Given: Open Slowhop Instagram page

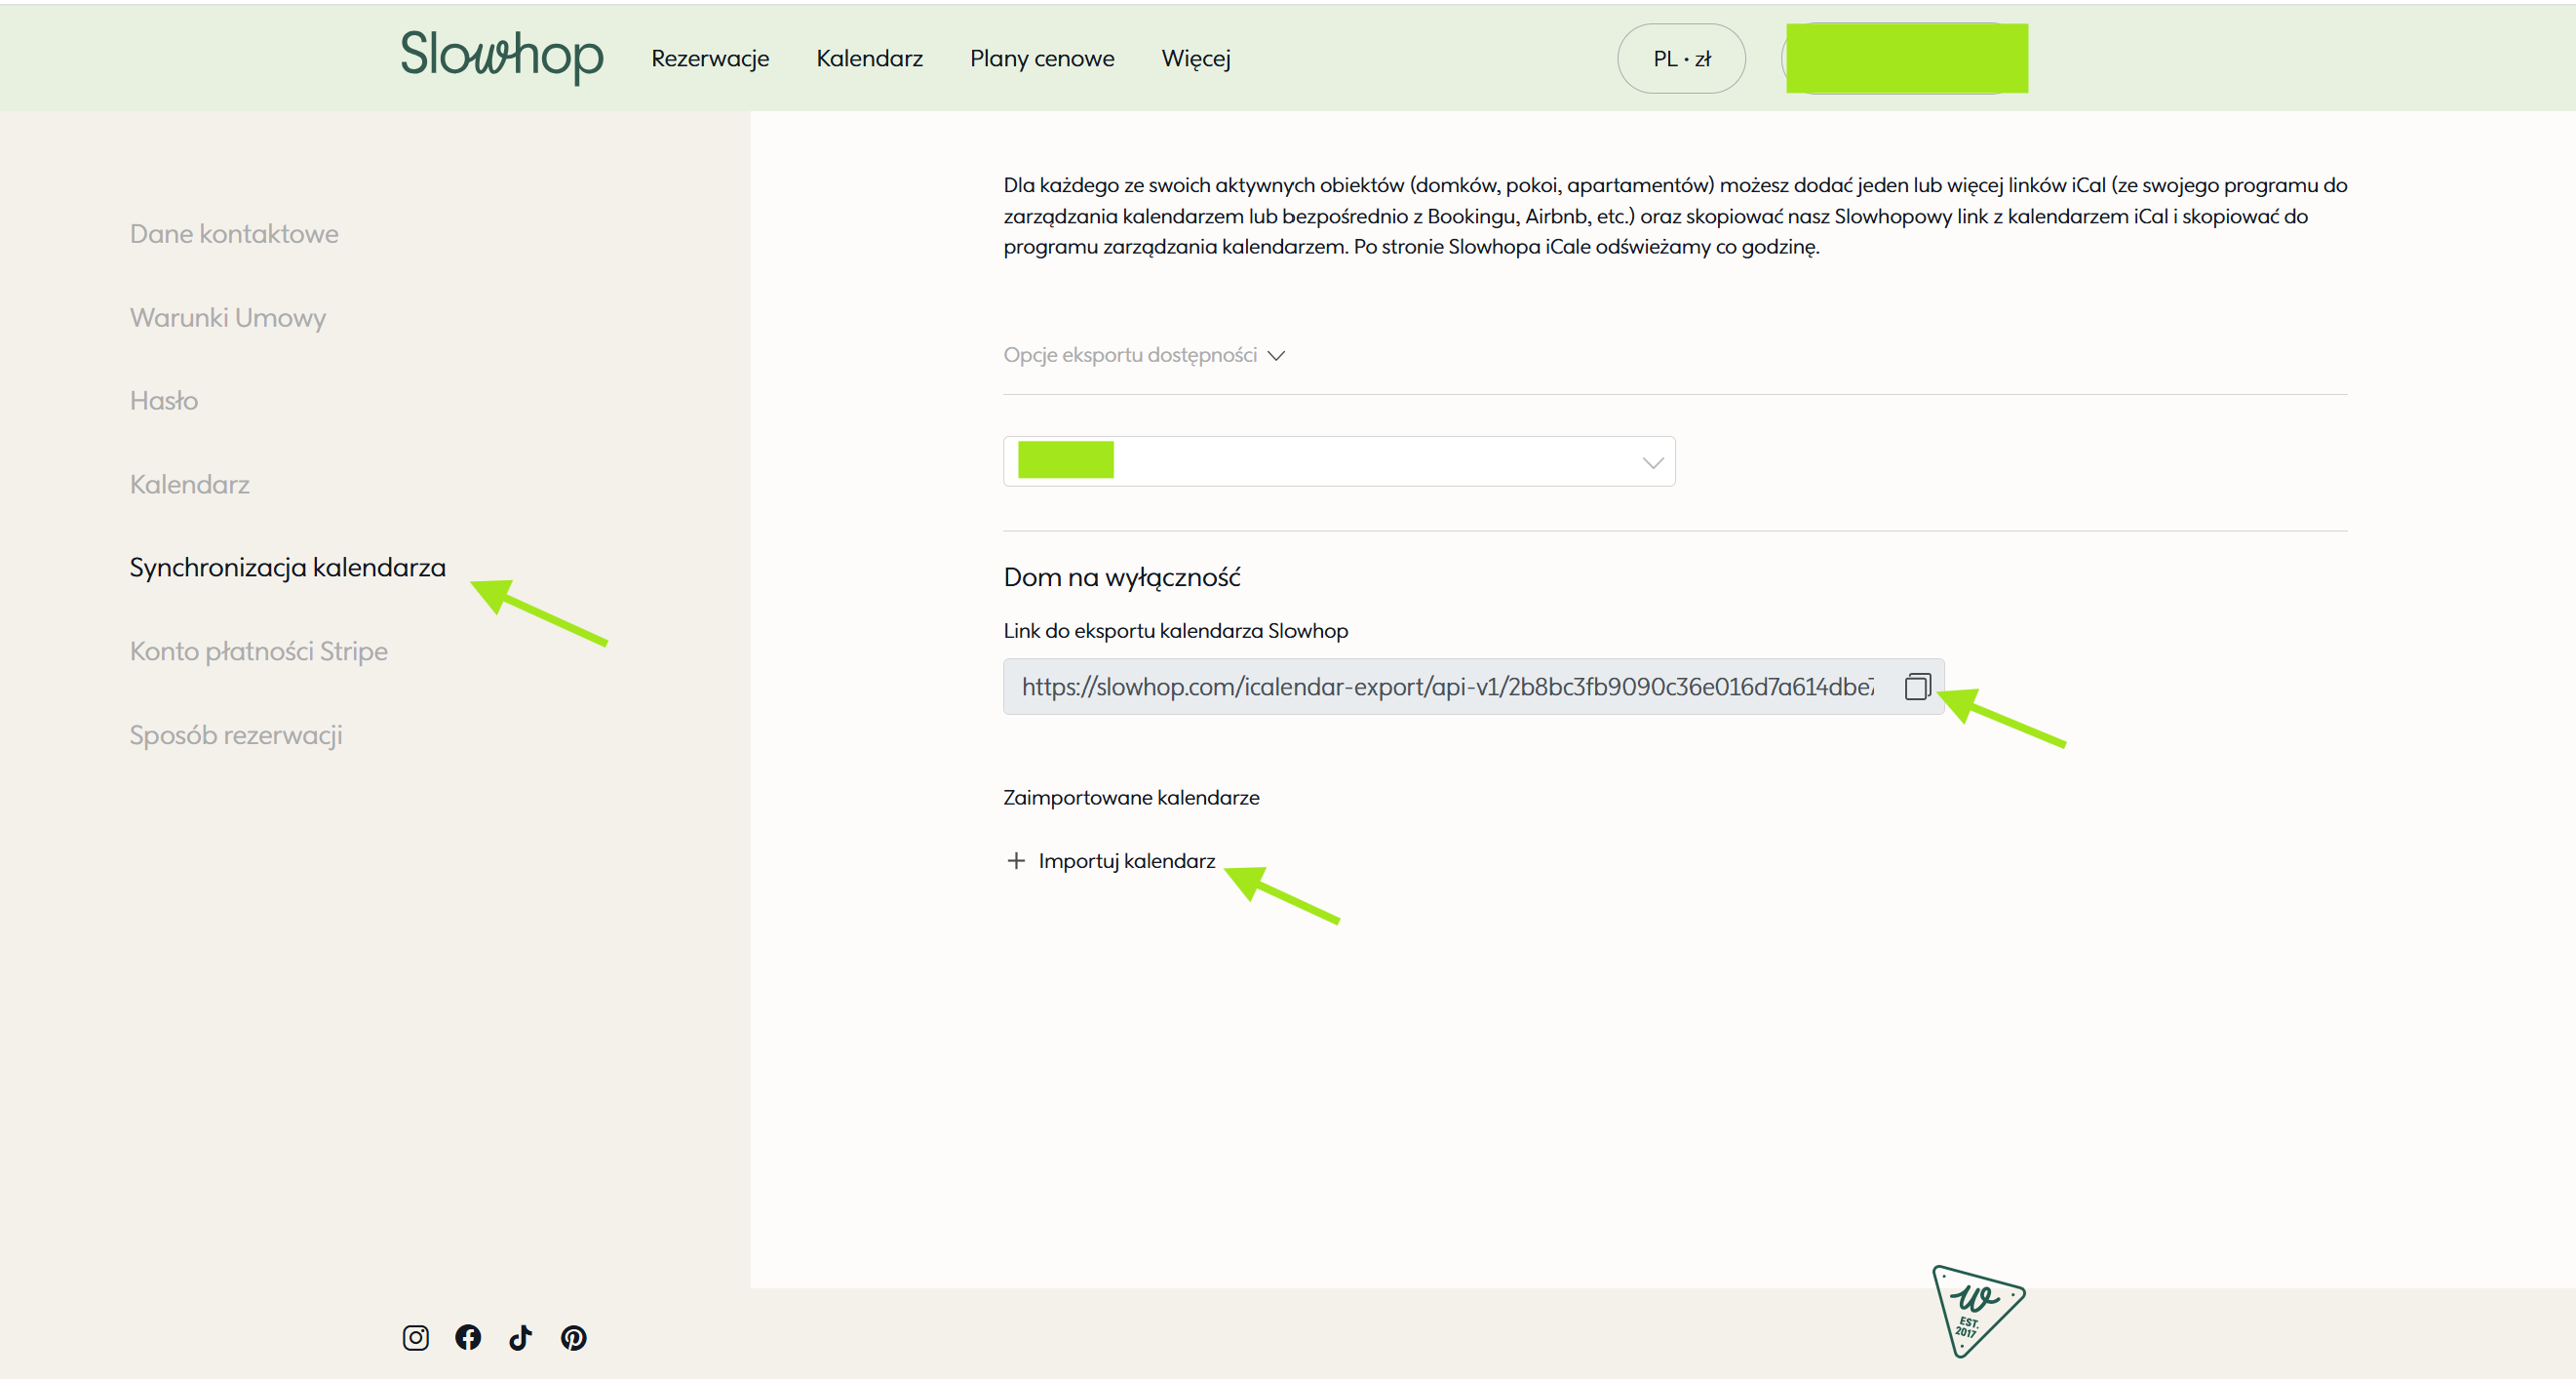Looking at the screenshot, I should 415,1337.
